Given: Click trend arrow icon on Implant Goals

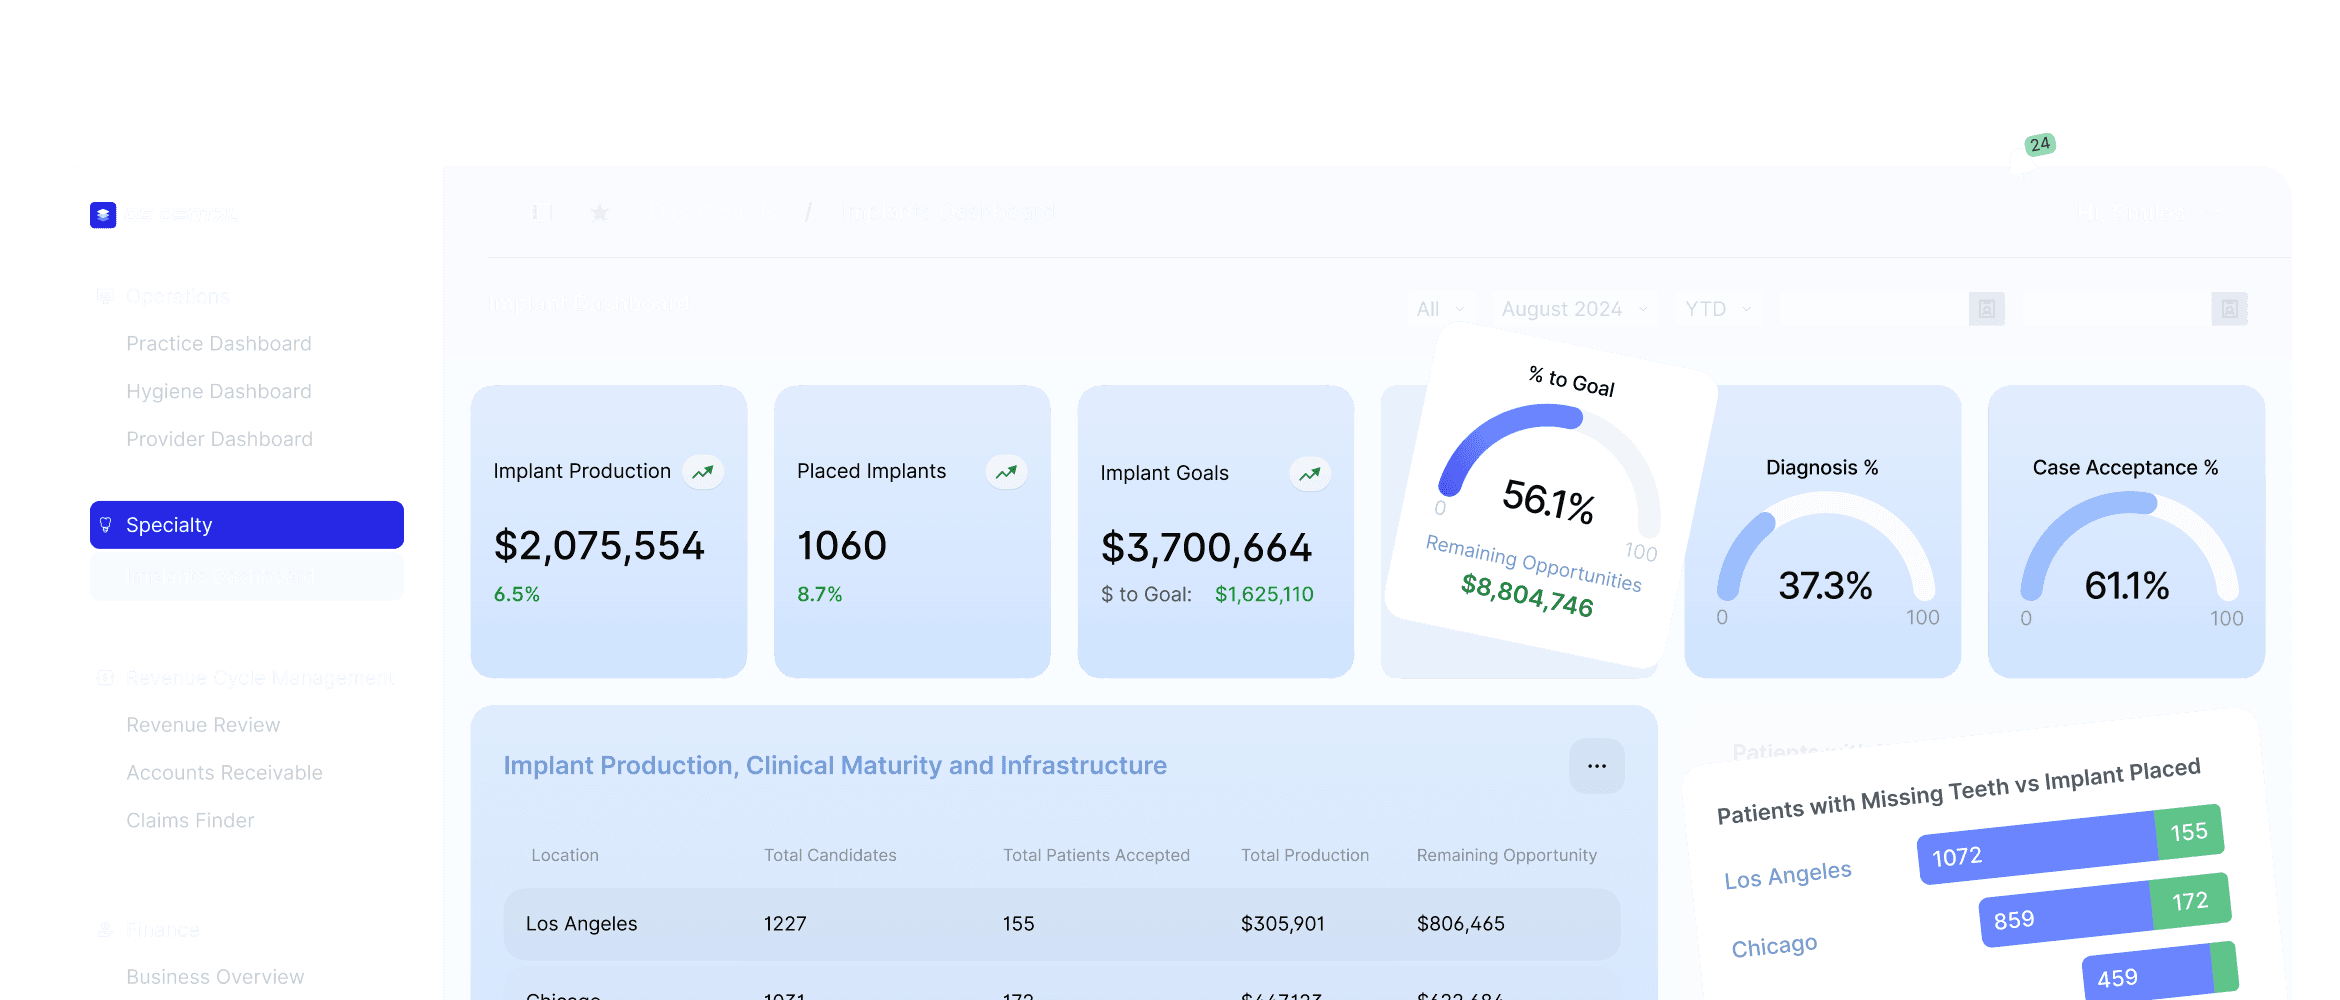Looking at the screenshot, I should [1309, 474].
